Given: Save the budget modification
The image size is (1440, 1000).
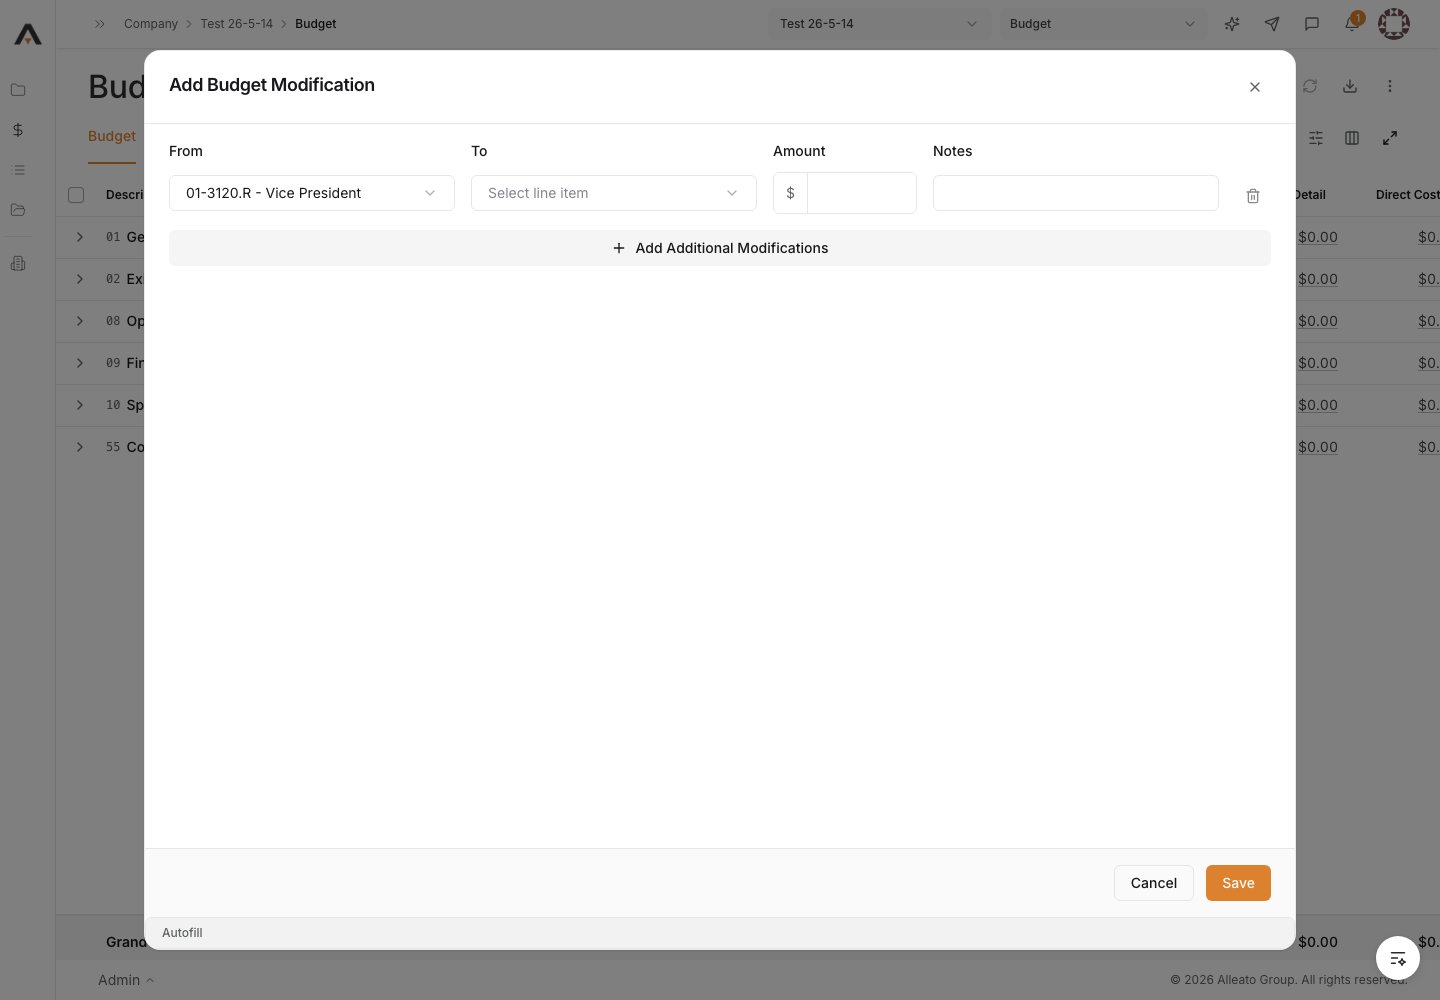Looking at the screenshot, I should (x=1238, y=883).
